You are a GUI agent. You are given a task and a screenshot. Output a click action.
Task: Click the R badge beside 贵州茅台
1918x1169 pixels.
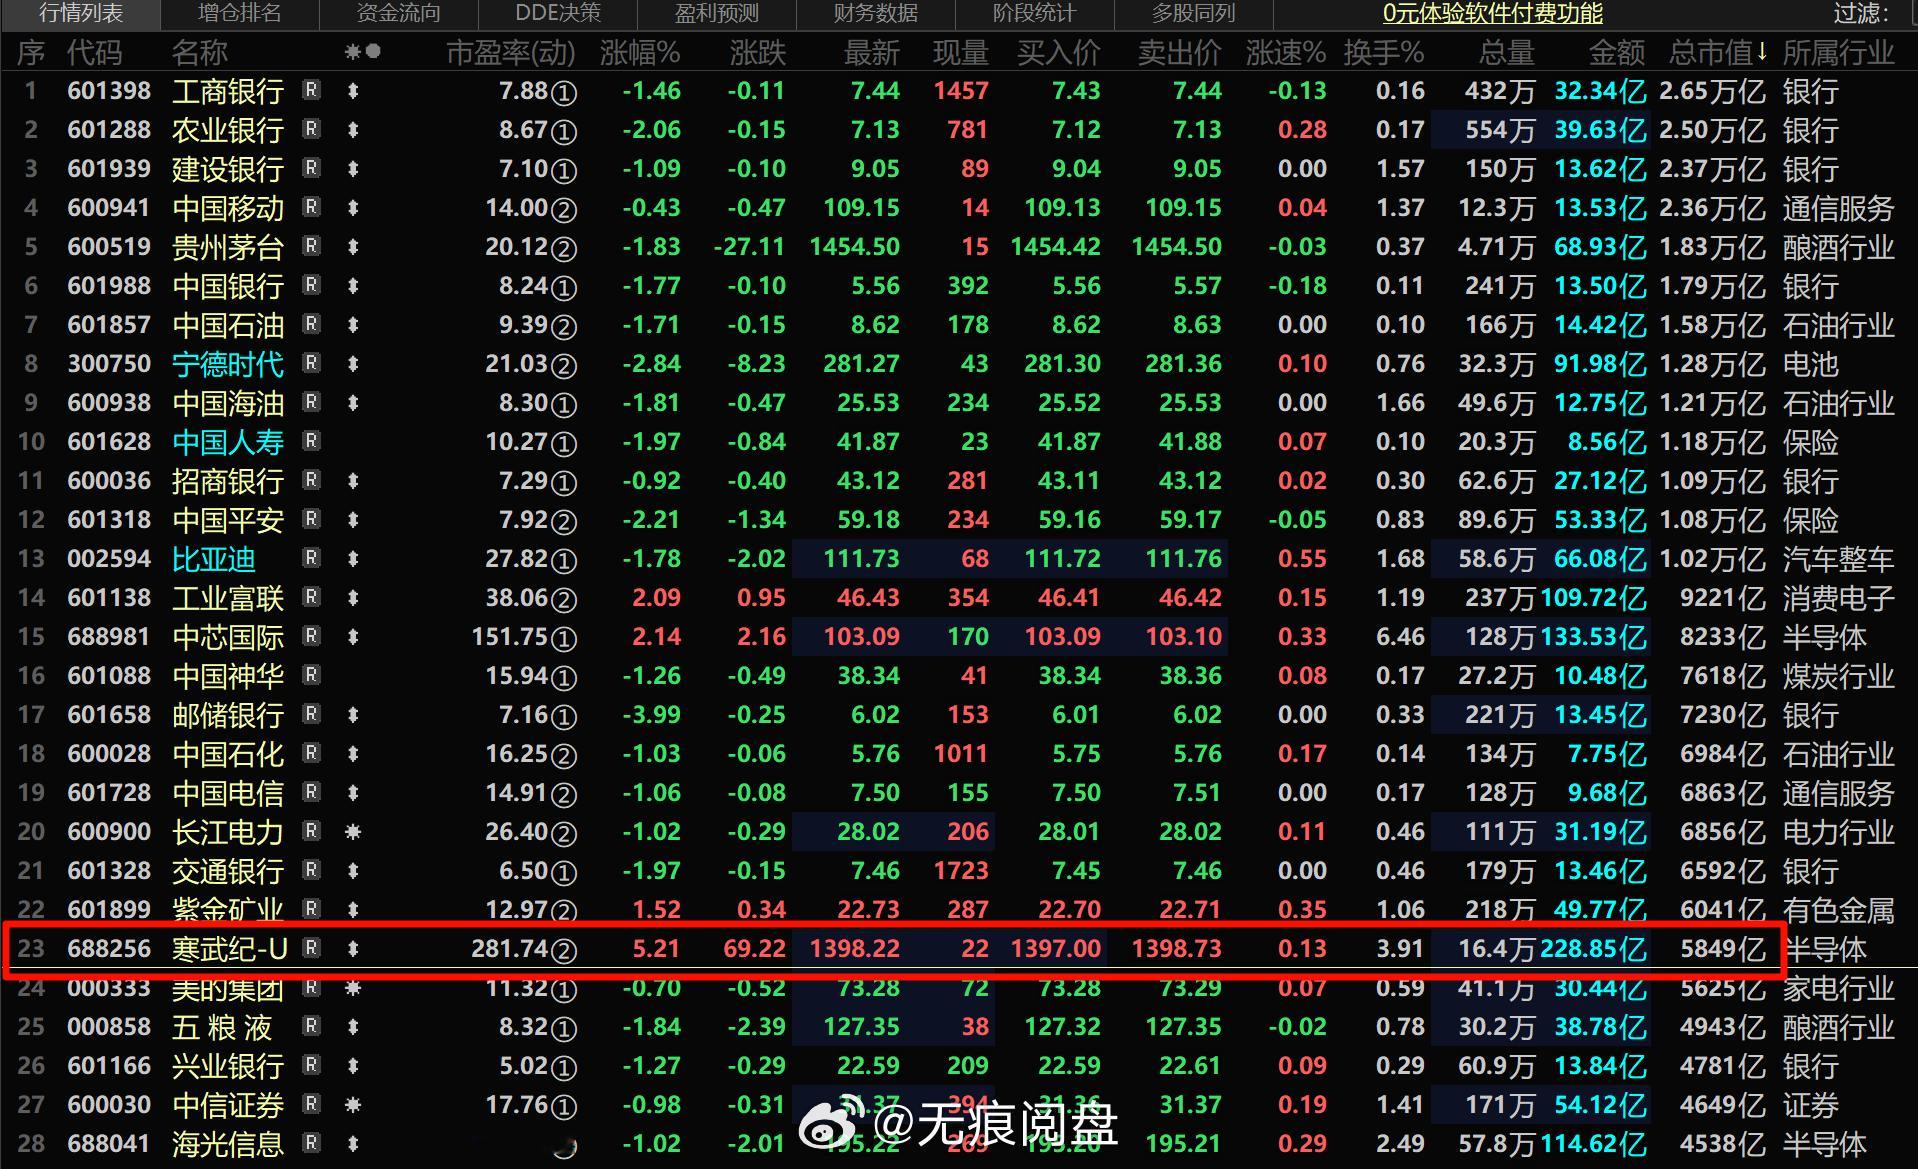tap(311, 246)
